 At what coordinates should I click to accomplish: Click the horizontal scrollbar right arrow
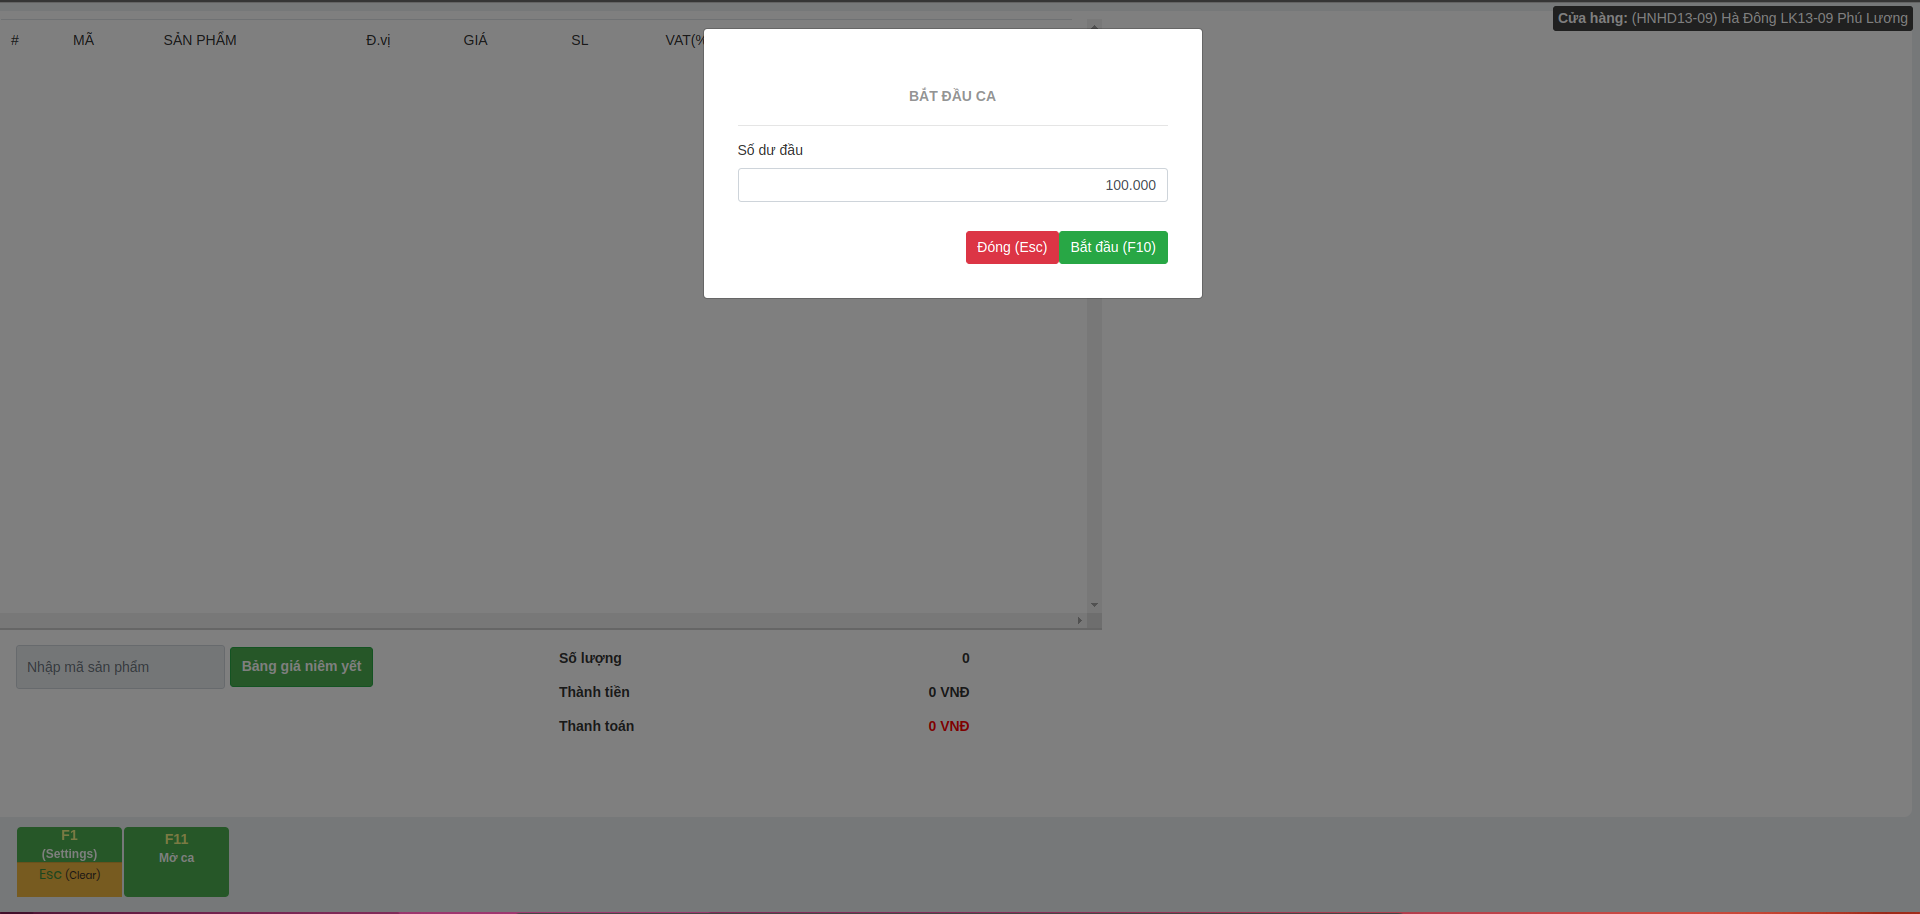[1079, 621]
